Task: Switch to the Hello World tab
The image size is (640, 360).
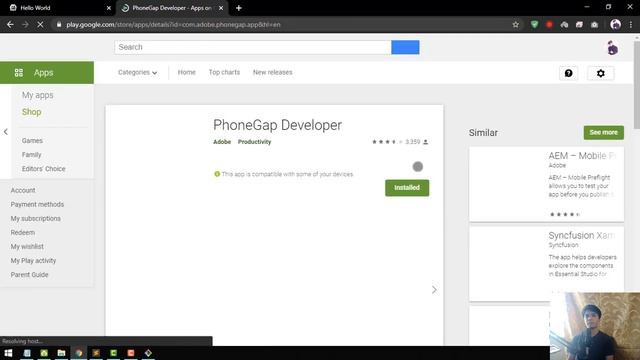Action: (60, 8)
